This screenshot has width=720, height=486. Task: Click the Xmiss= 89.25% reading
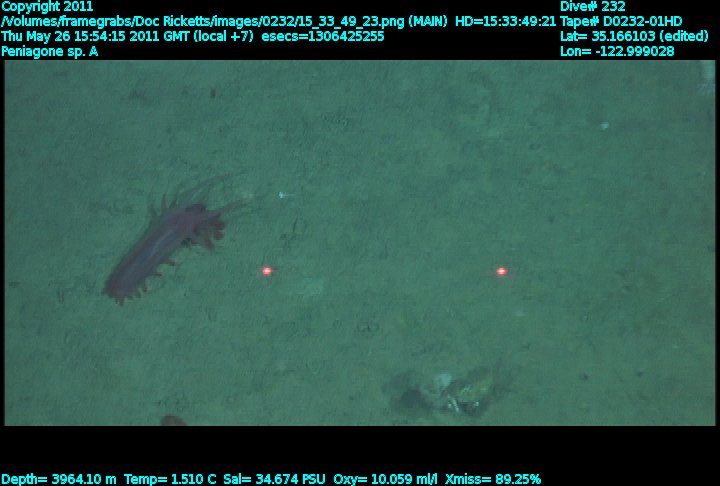click(x=493, y=479)
